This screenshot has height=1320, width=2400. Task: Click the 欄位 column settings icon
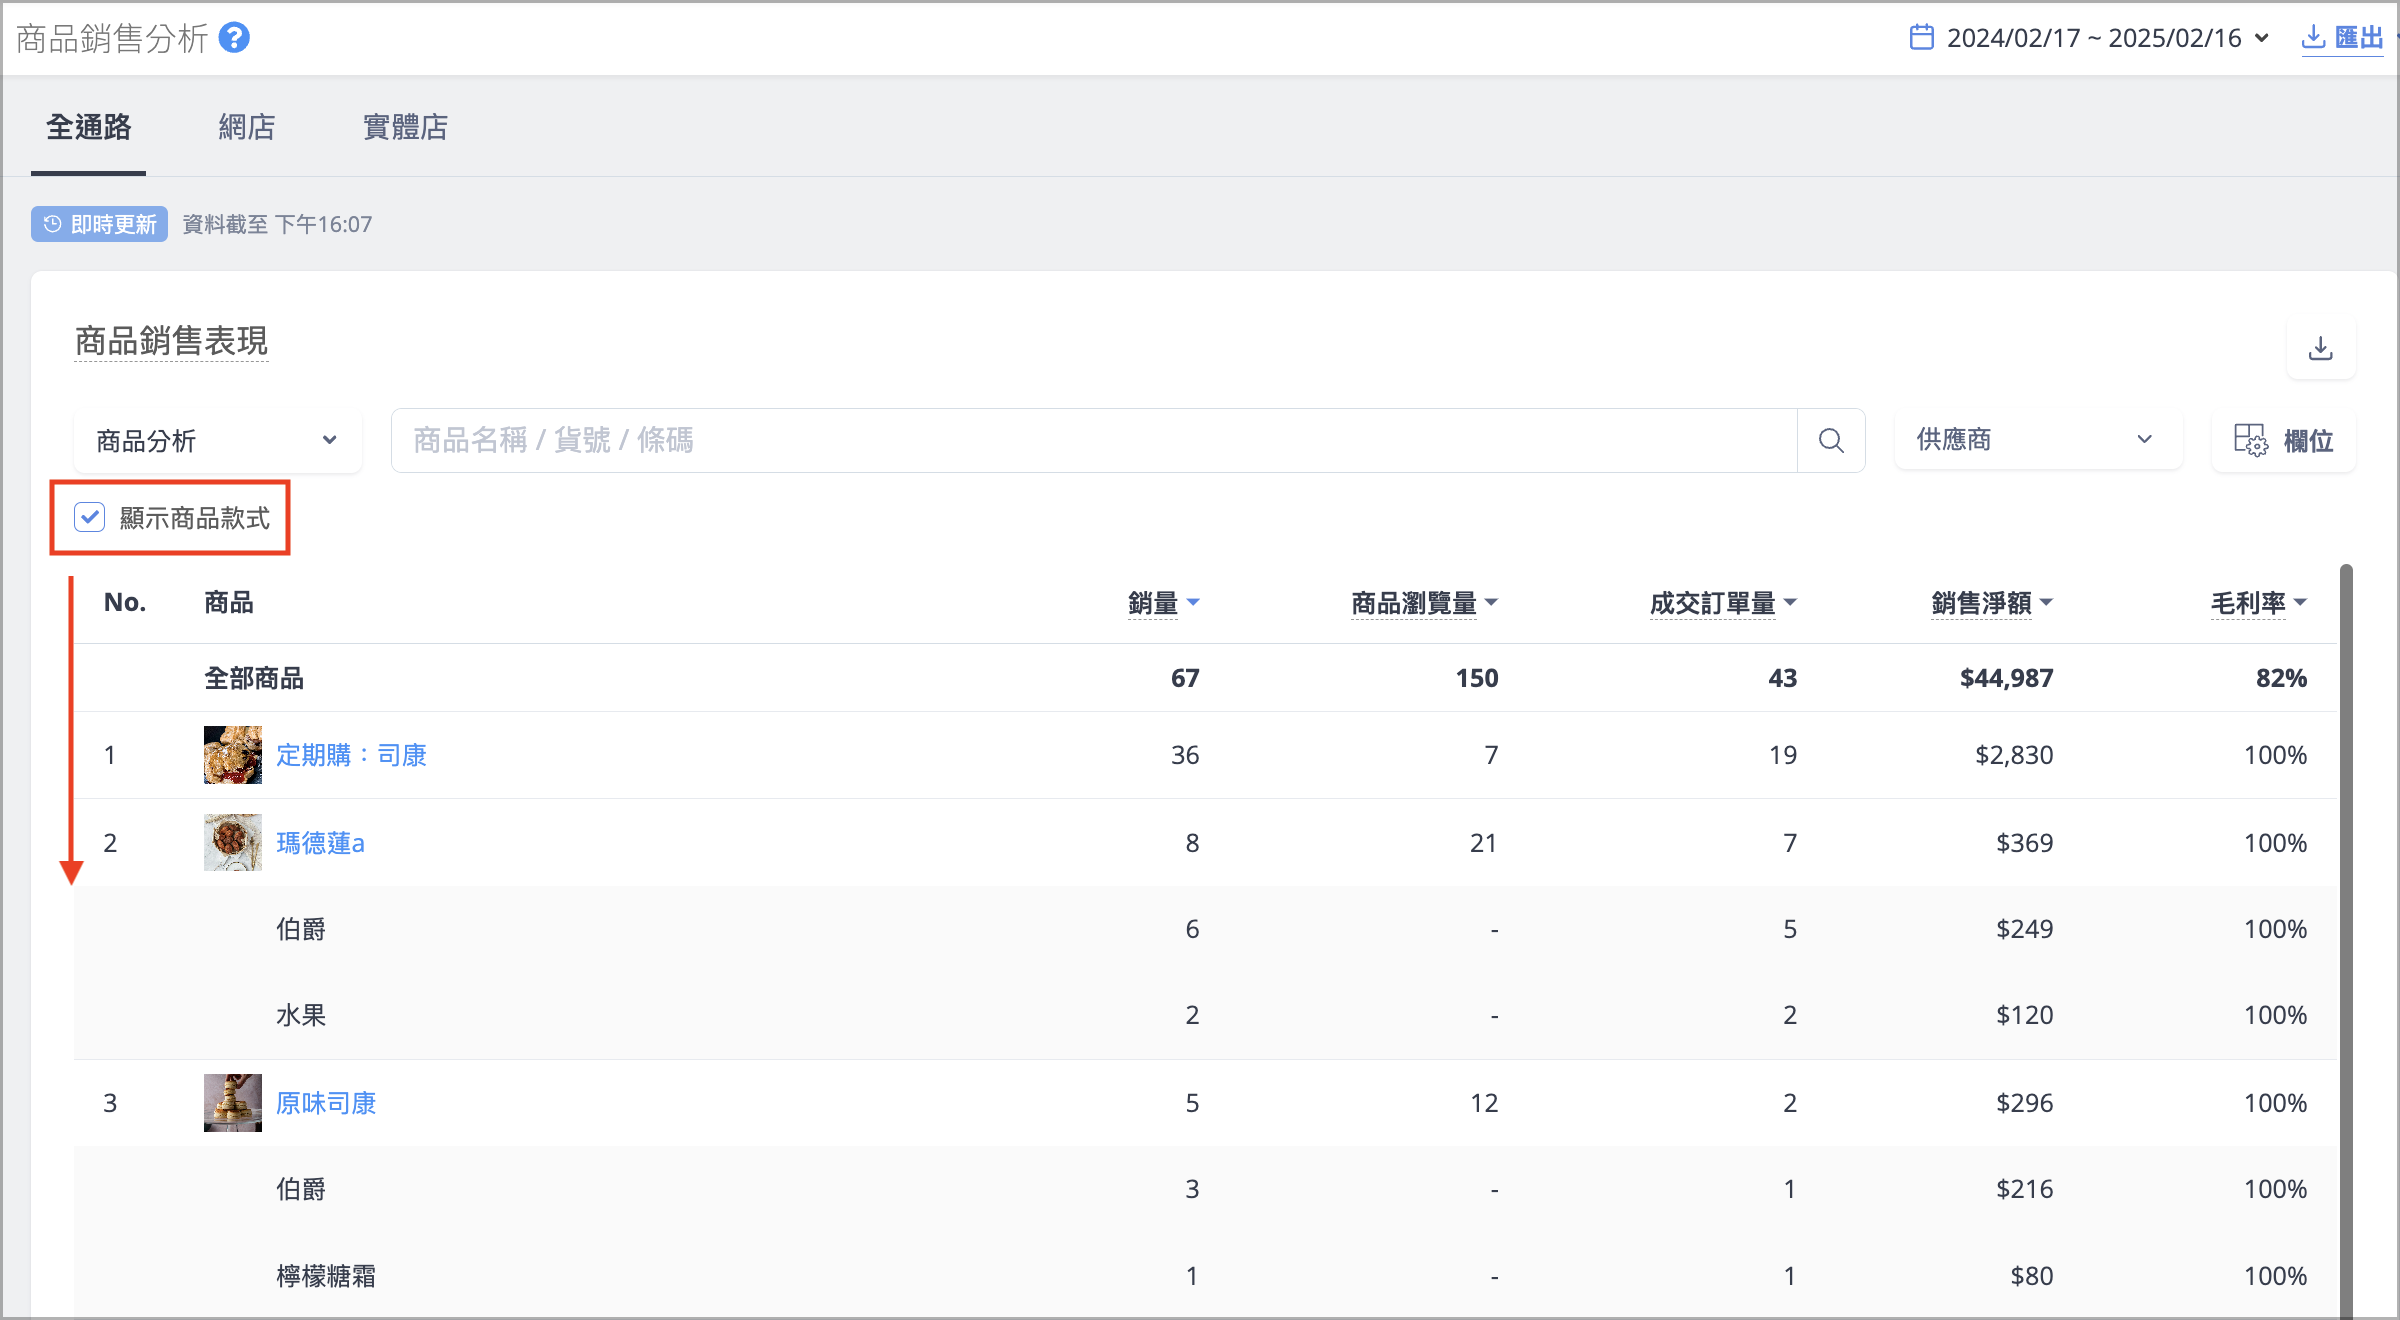pyautogui.click(x=2251, y=440)
